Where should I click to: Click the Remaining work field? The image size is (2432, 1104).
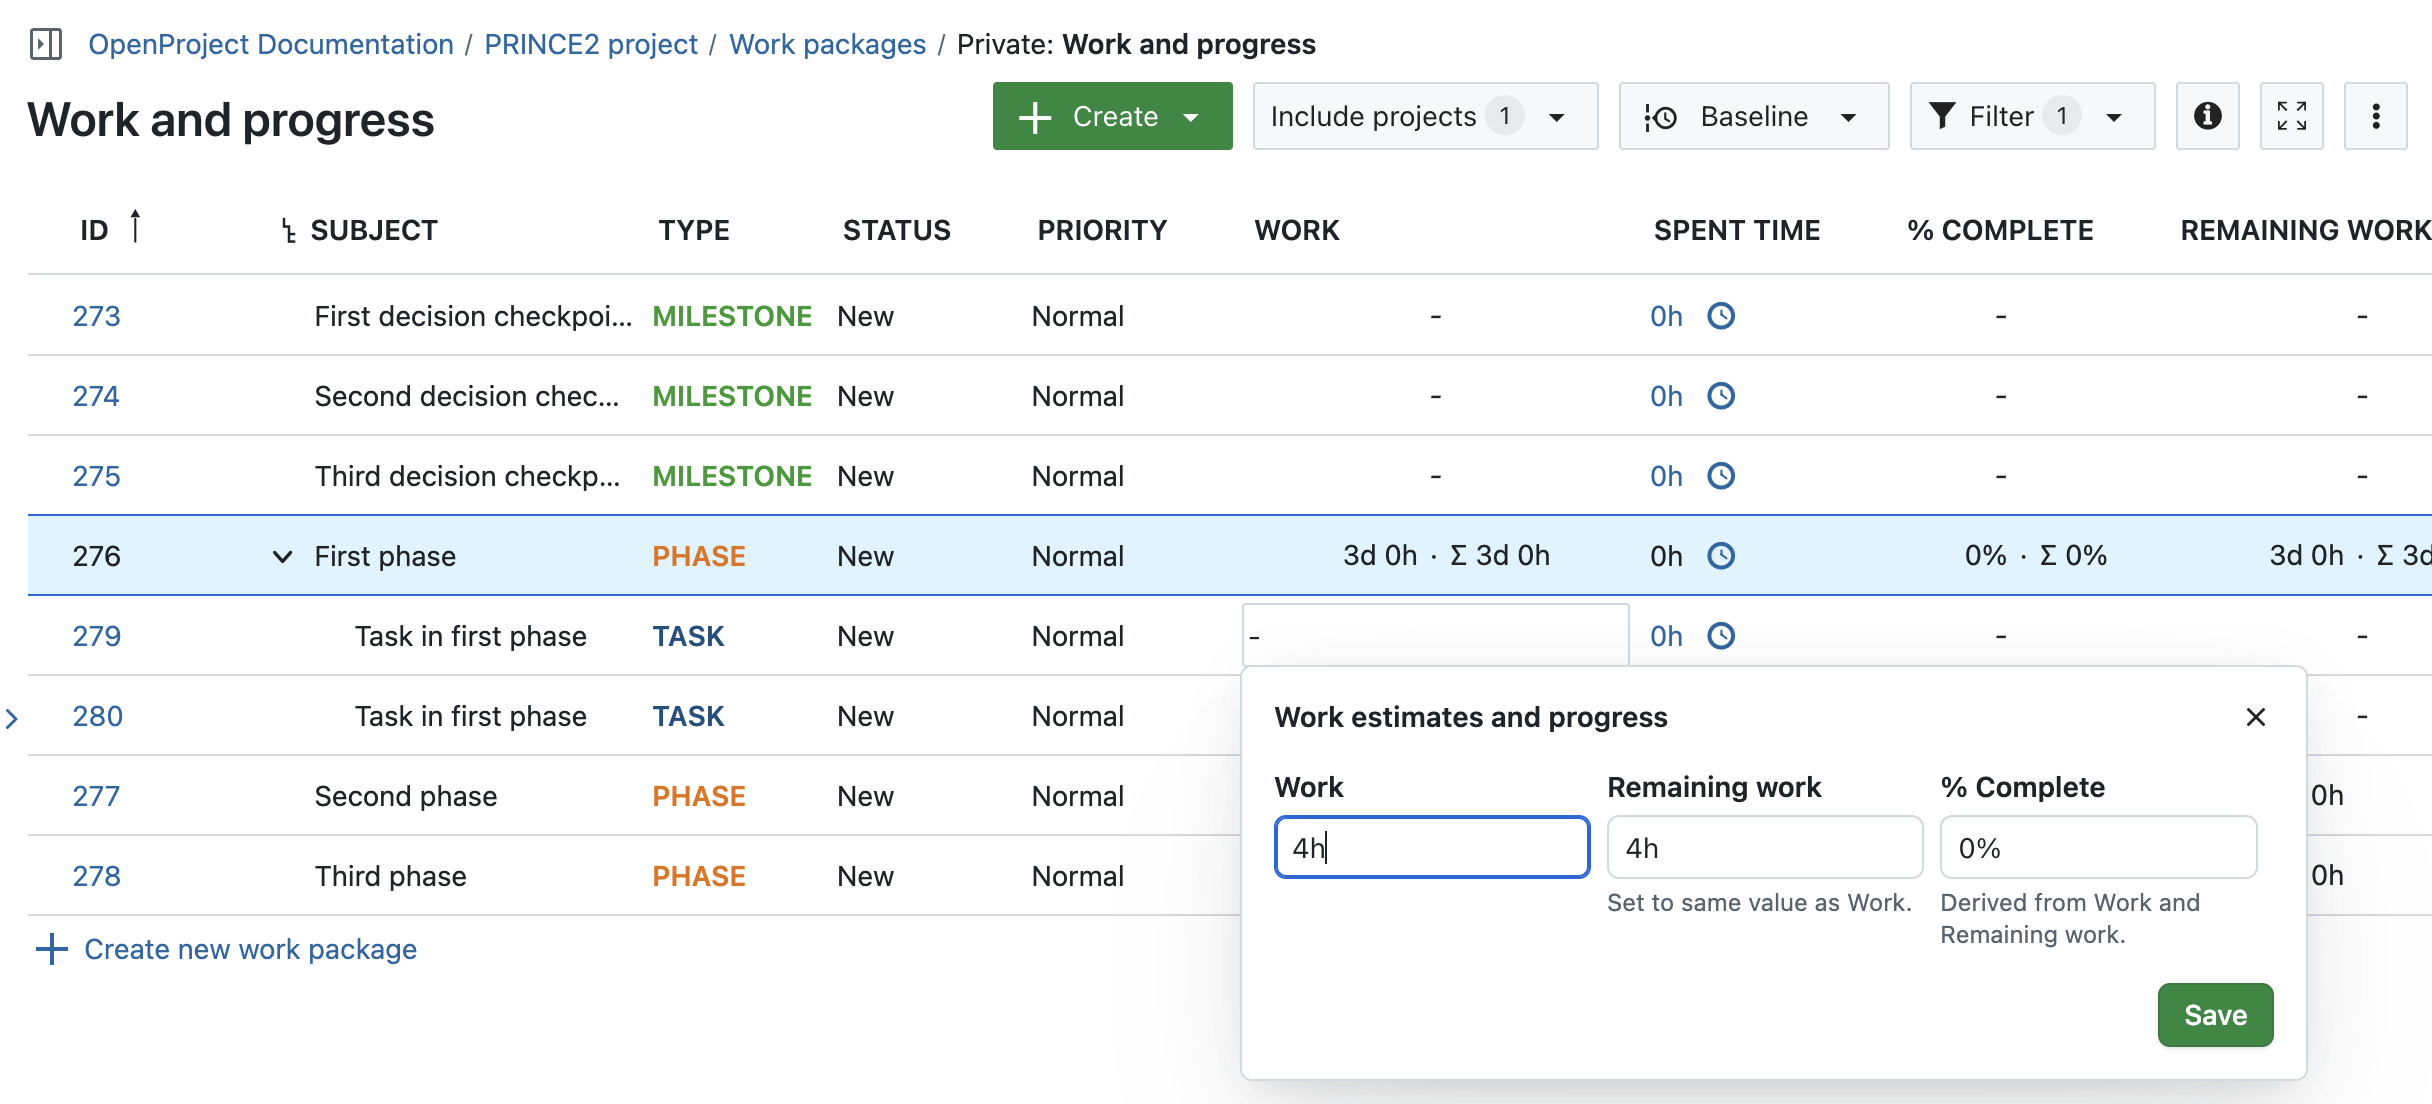click(x=1765, y=847)
